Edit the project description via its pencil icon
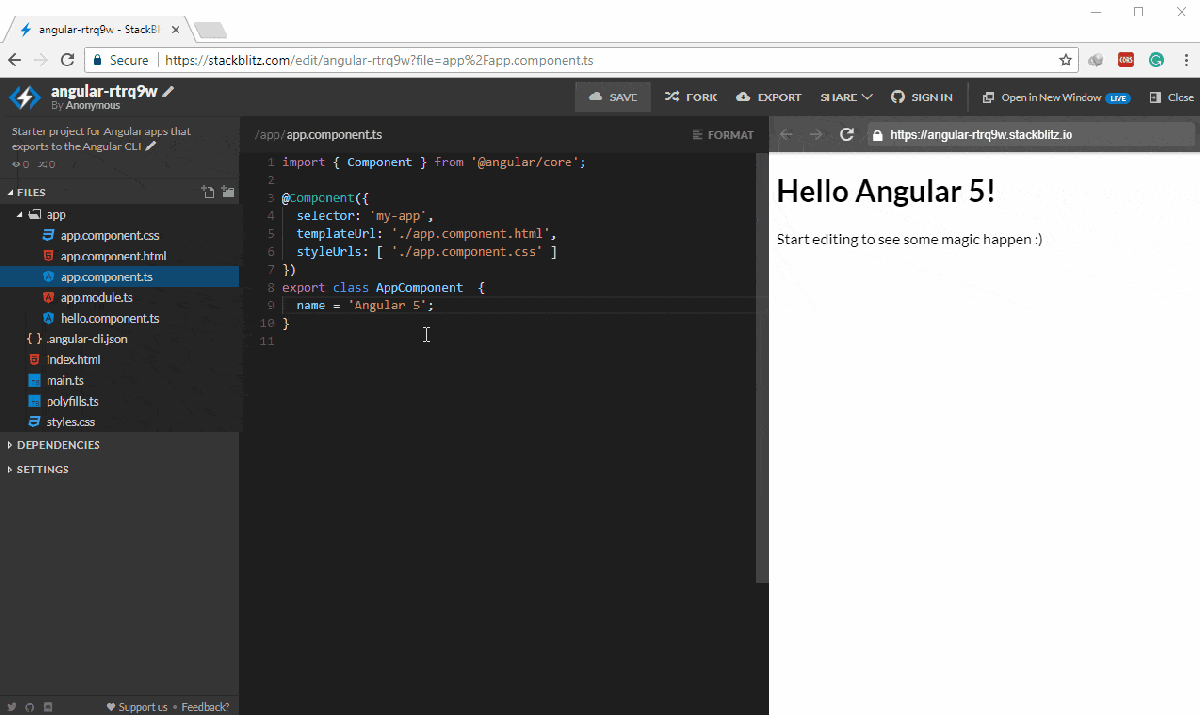The height and width of the screenshot is (715, 1200). point(151,146)
